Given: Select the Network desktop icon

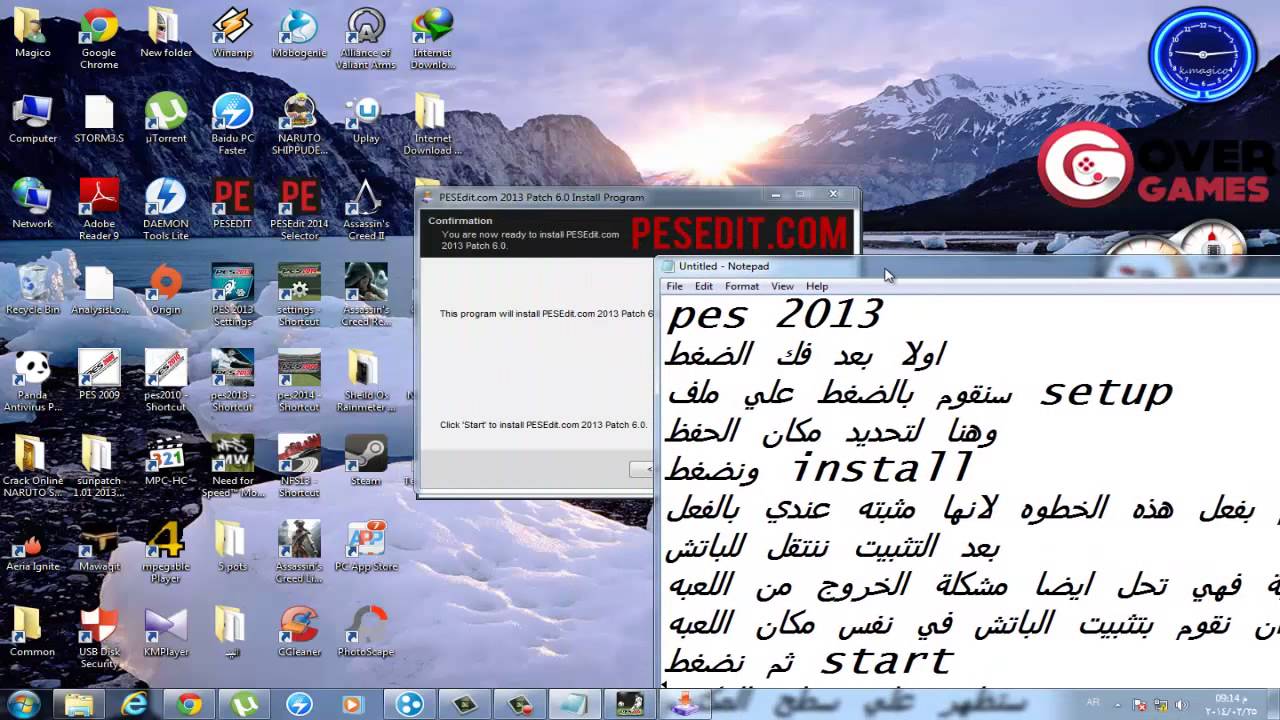Looking at the screenshot, I should point(33,204).
